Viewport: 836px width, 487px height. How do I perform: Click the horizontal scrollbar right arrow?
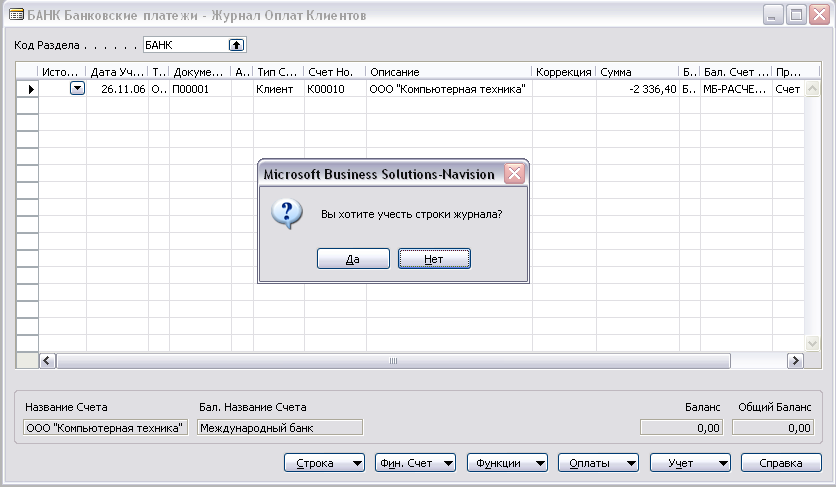(795, 361)
